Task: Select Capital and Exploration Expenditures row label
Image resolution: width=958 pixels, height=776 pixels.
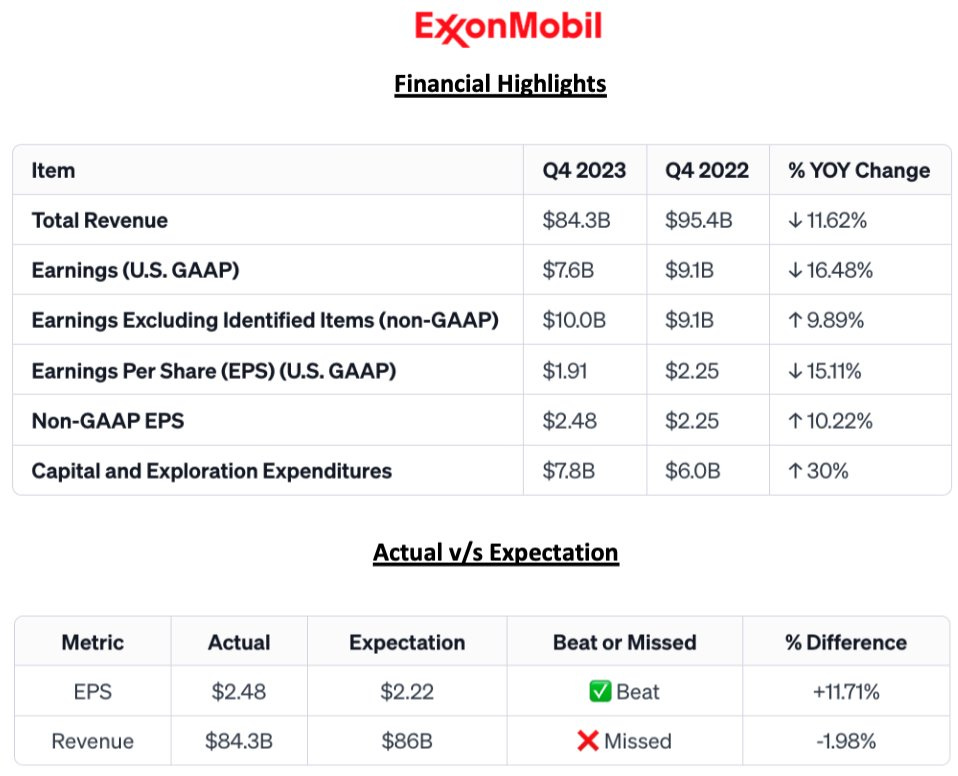Action: point(212,471)
